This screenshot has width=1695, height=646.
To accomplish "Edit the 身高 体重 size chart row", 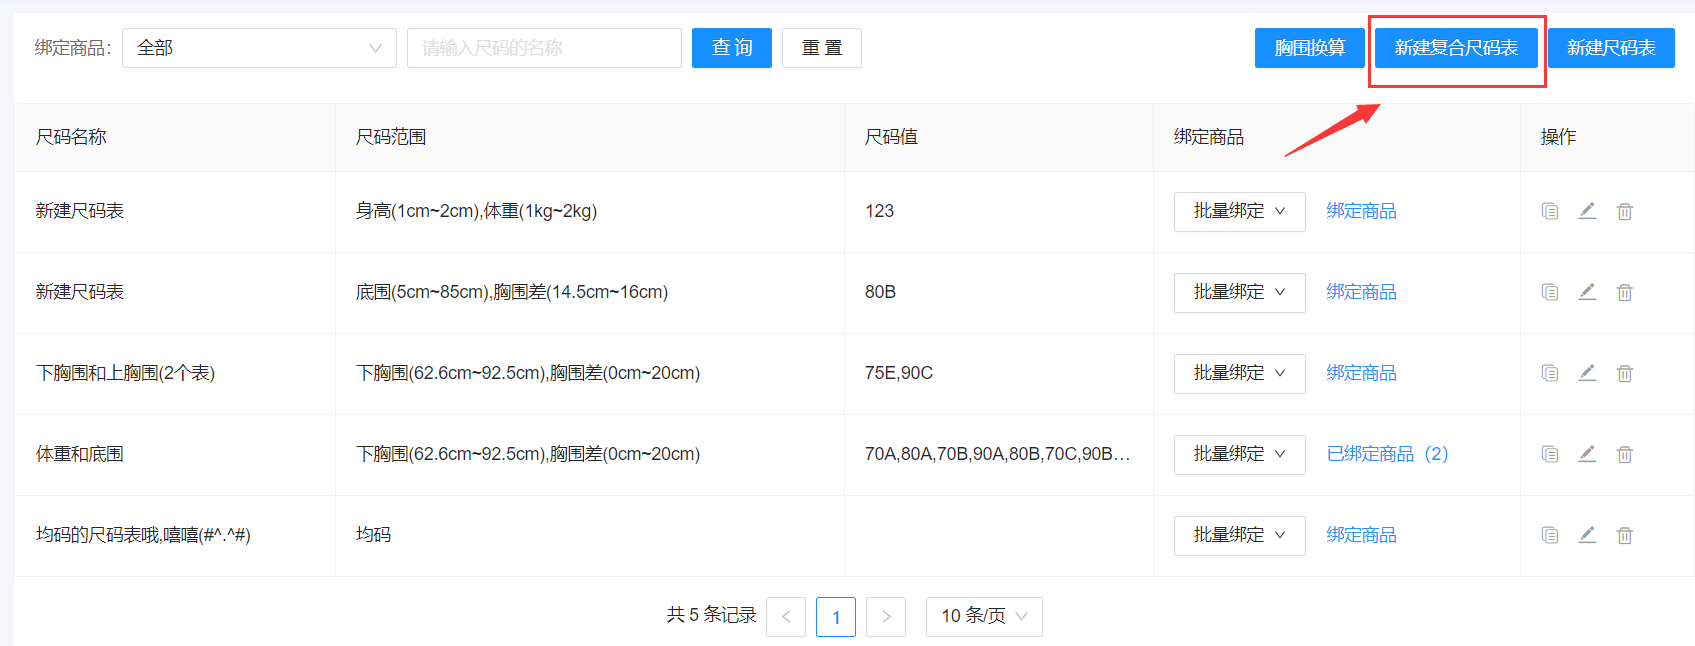I will click(x=1587, y=211).
